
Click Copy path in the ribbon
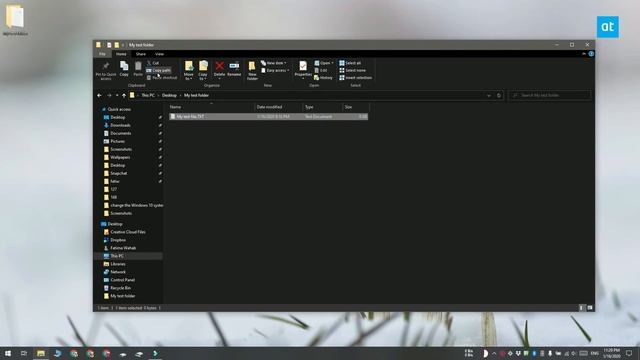pyautogui.click(x=158, y=70)
